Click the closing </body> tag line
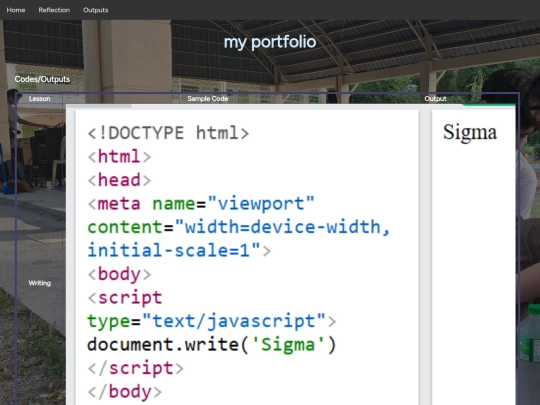 click(x=125, y=392)
